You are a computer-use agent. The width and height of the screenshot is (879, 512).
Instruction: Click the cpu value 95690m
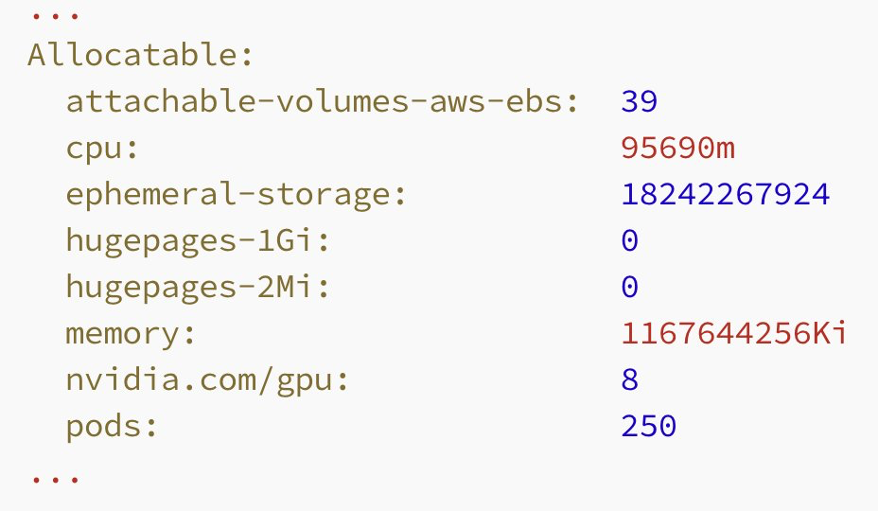tap(678, 148)
